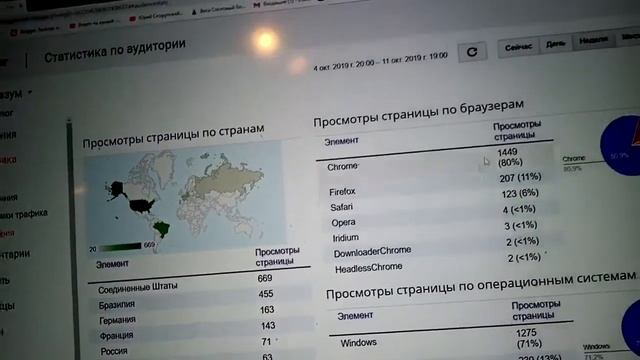
Task: Click the "Бразилия" country row
Action: tap(200, 299)
